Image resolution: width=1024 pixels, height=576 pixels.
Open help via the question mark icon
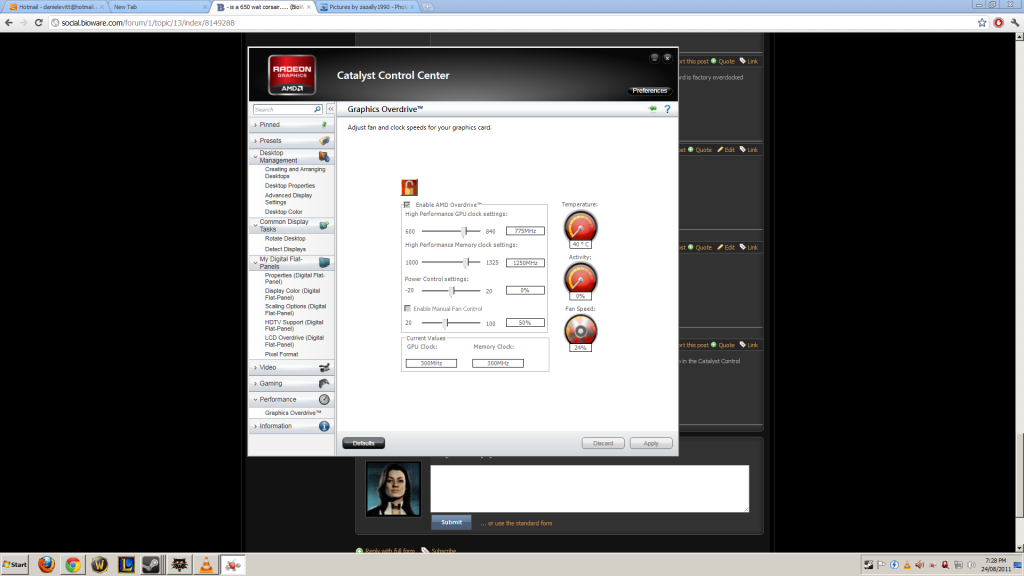[x=667, y=109]
